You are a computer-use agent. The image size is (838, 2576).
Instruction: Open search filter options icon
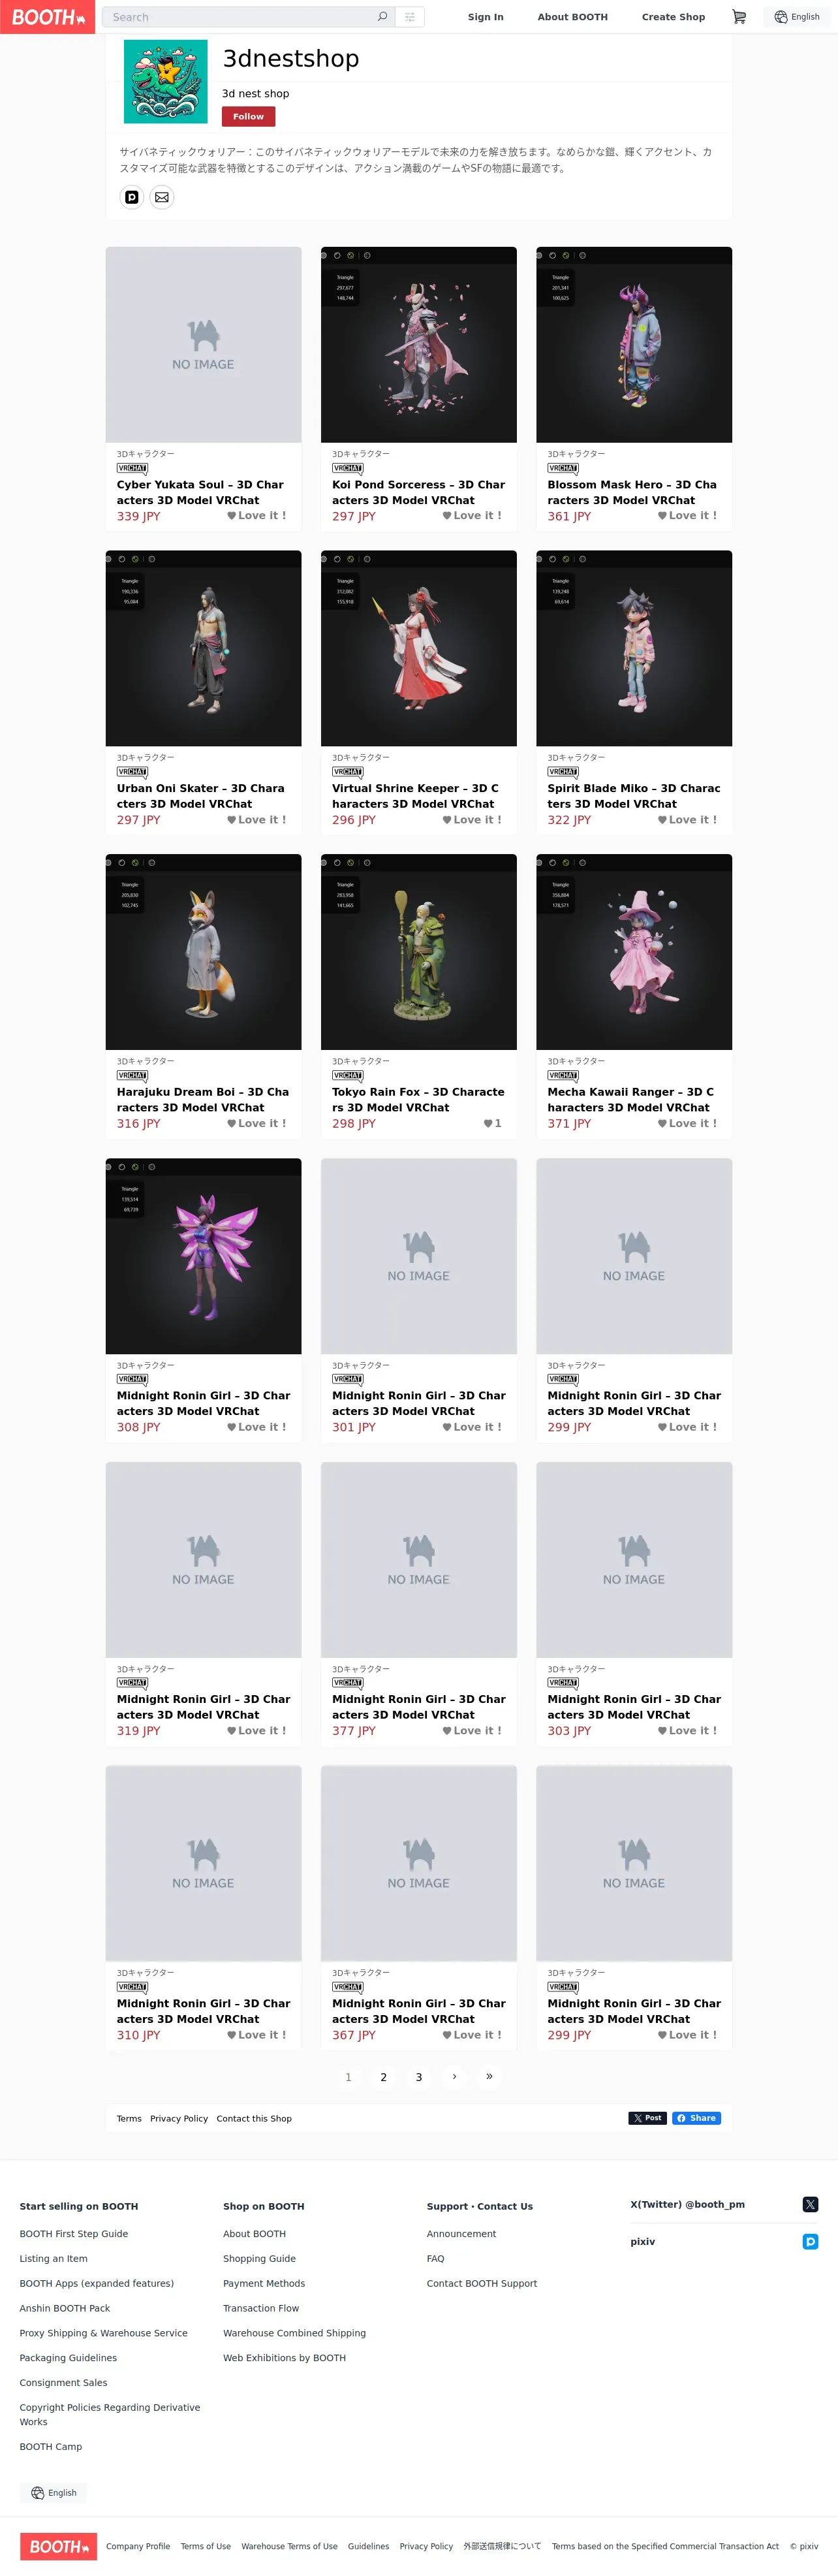pos(410,17)
